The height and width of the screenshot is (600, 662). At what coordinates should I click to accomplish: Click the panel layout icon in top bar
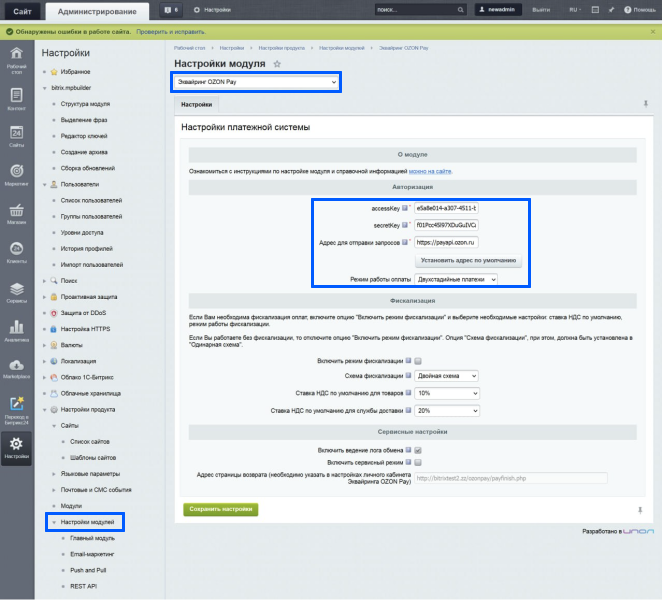tap(595, 10)
